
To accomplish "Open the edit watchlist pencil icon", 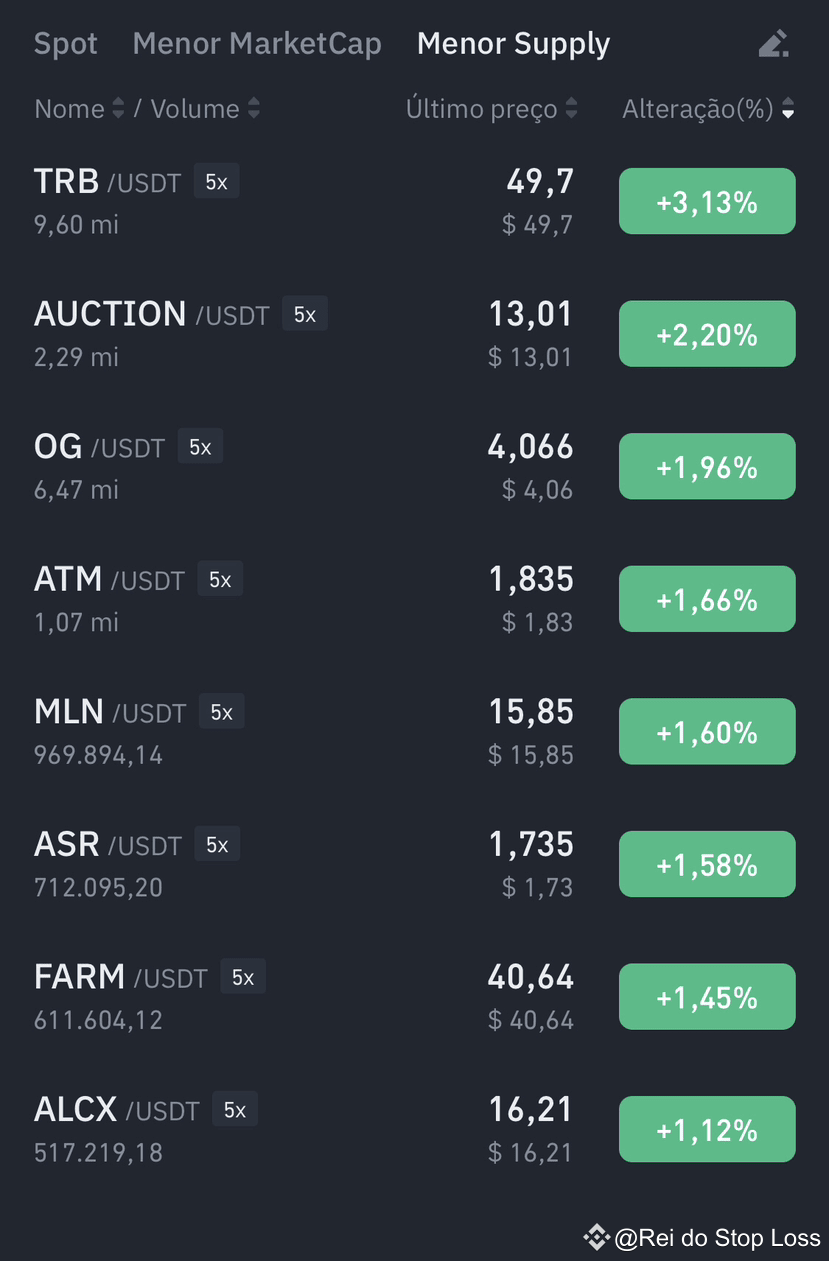I will [773, 43].
